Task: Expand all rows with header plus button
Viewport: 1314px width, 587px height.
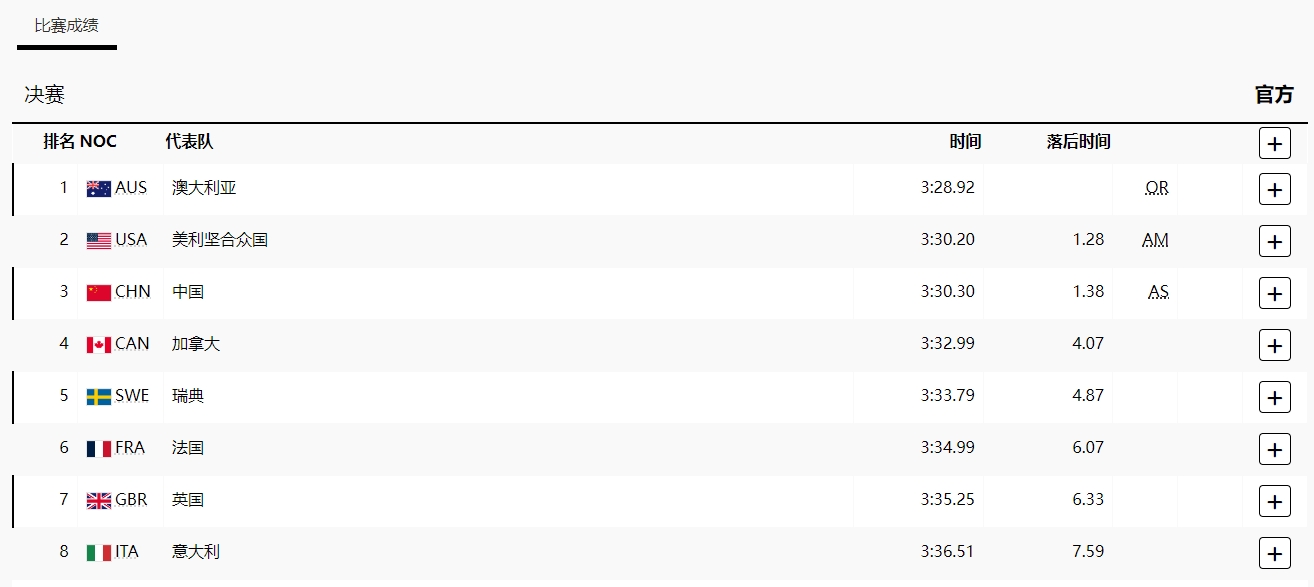Action: (1274, 144)
